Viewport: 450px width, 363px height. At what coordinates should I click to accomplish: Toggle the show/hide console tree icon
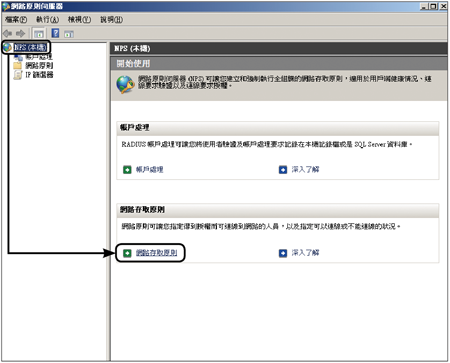39,34
